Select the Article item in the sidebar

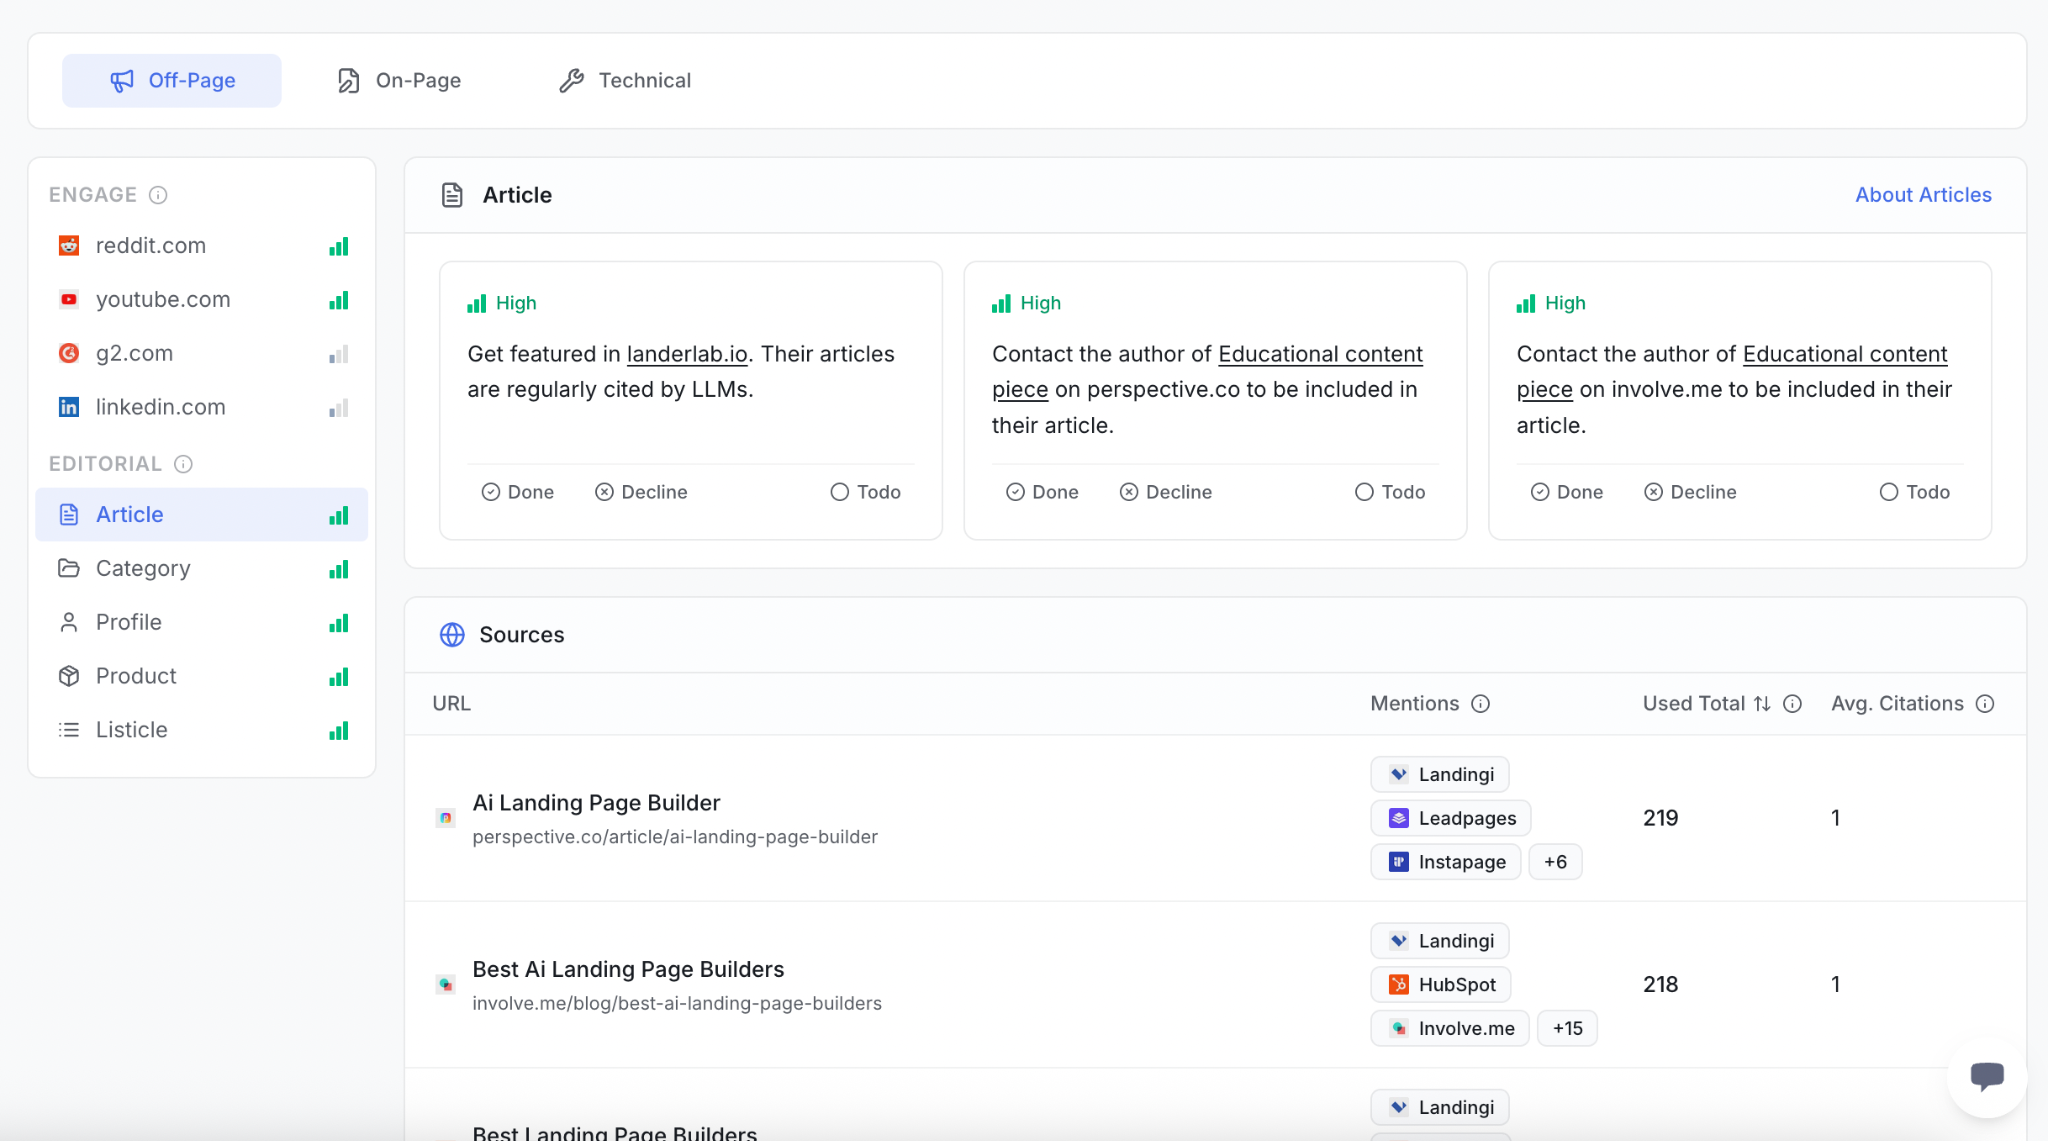pos(202,515)
